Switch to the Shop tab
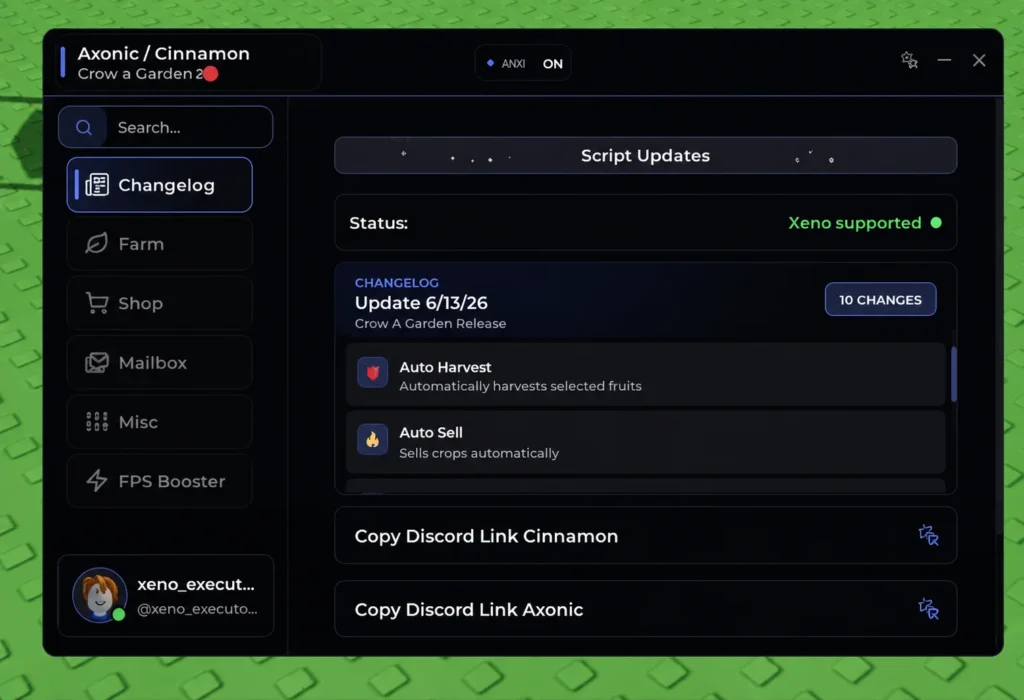The height and width of the screenshot is (700, 1024). tap(159, 303)
